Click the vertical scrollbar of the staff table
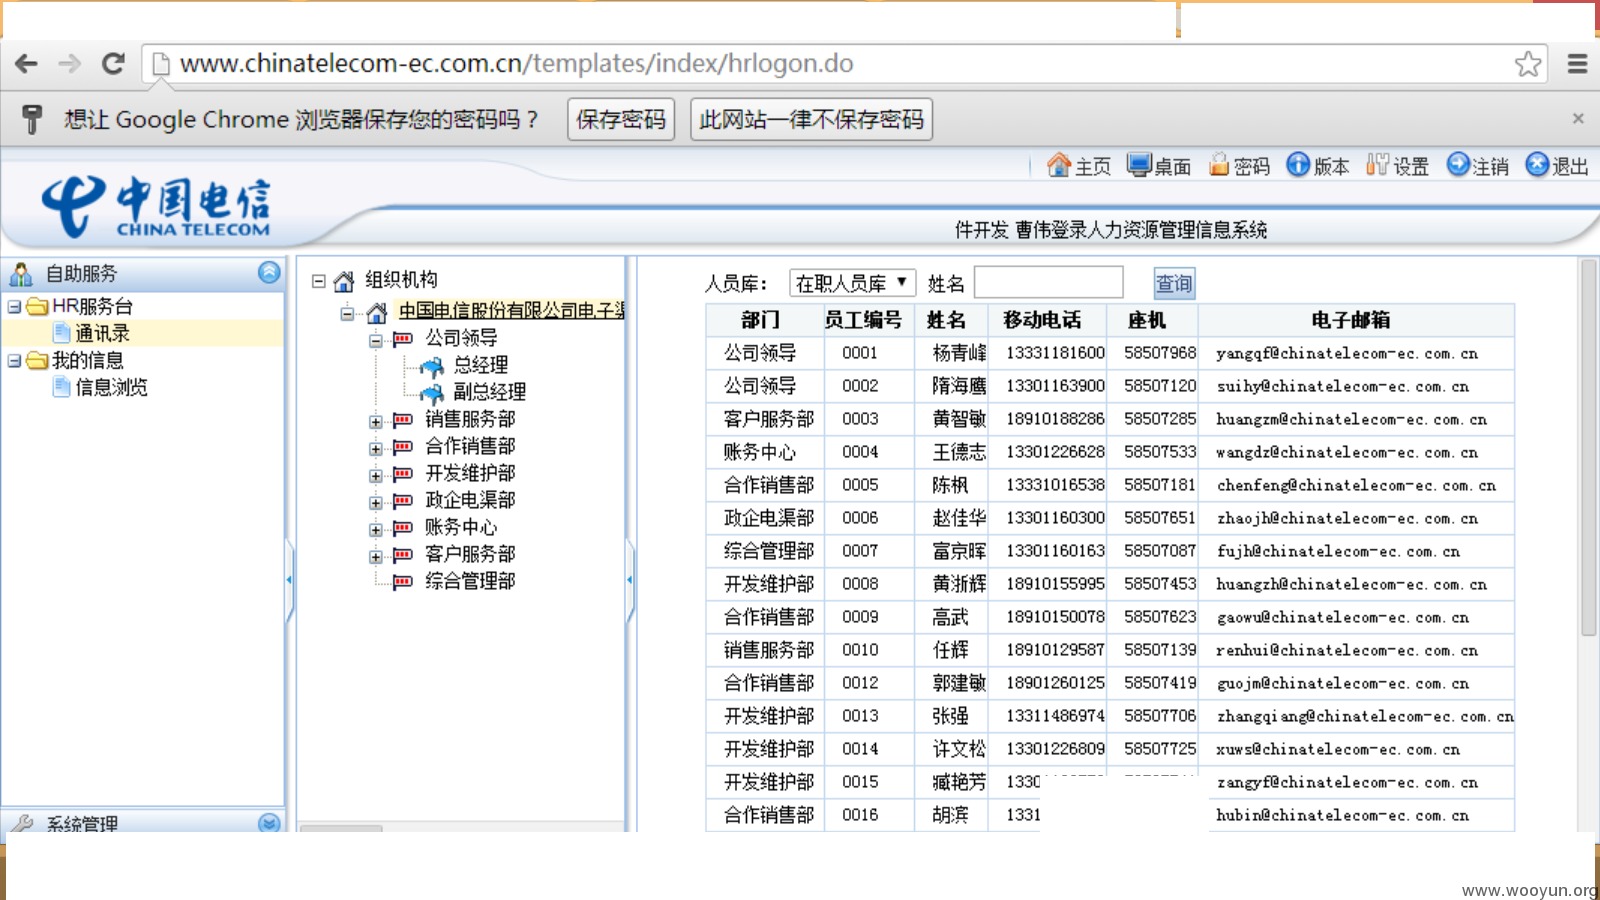 click(1588, 448)
